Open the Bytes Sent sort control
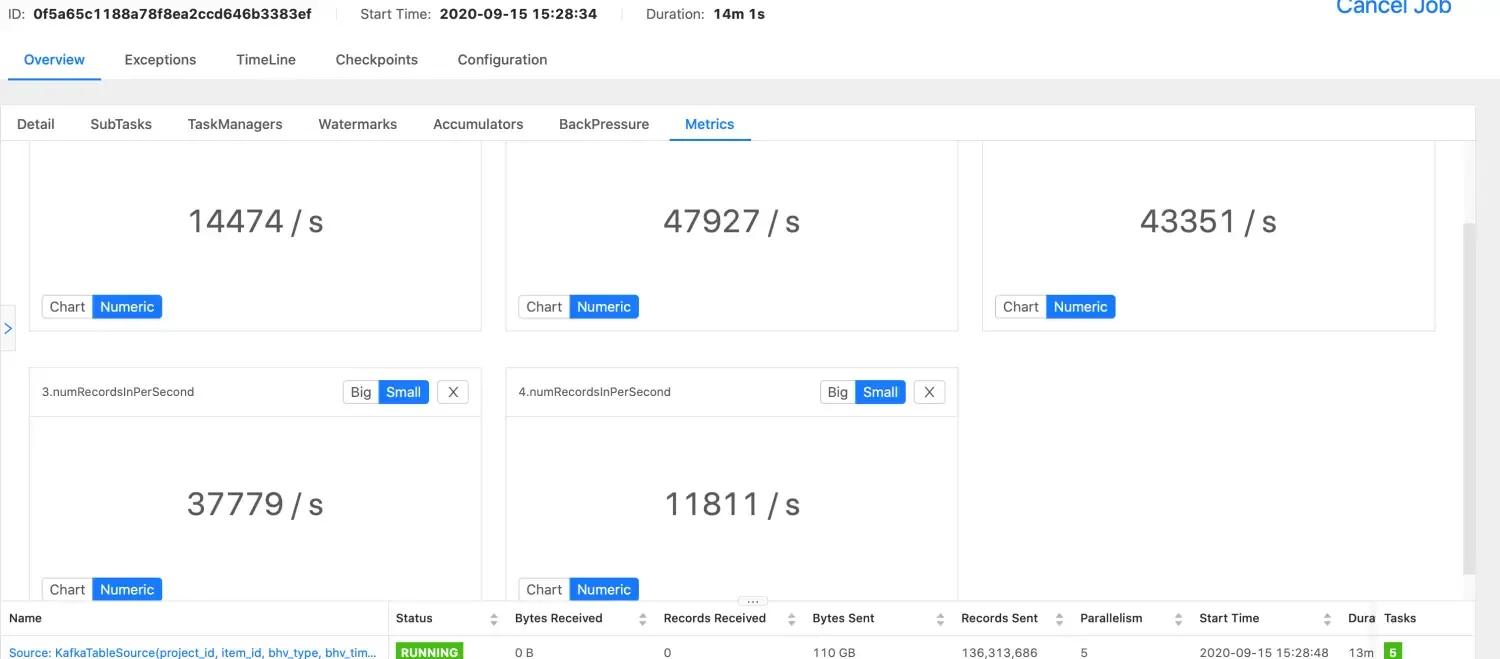Screen dimensions: 1500x659 point(938,618)
